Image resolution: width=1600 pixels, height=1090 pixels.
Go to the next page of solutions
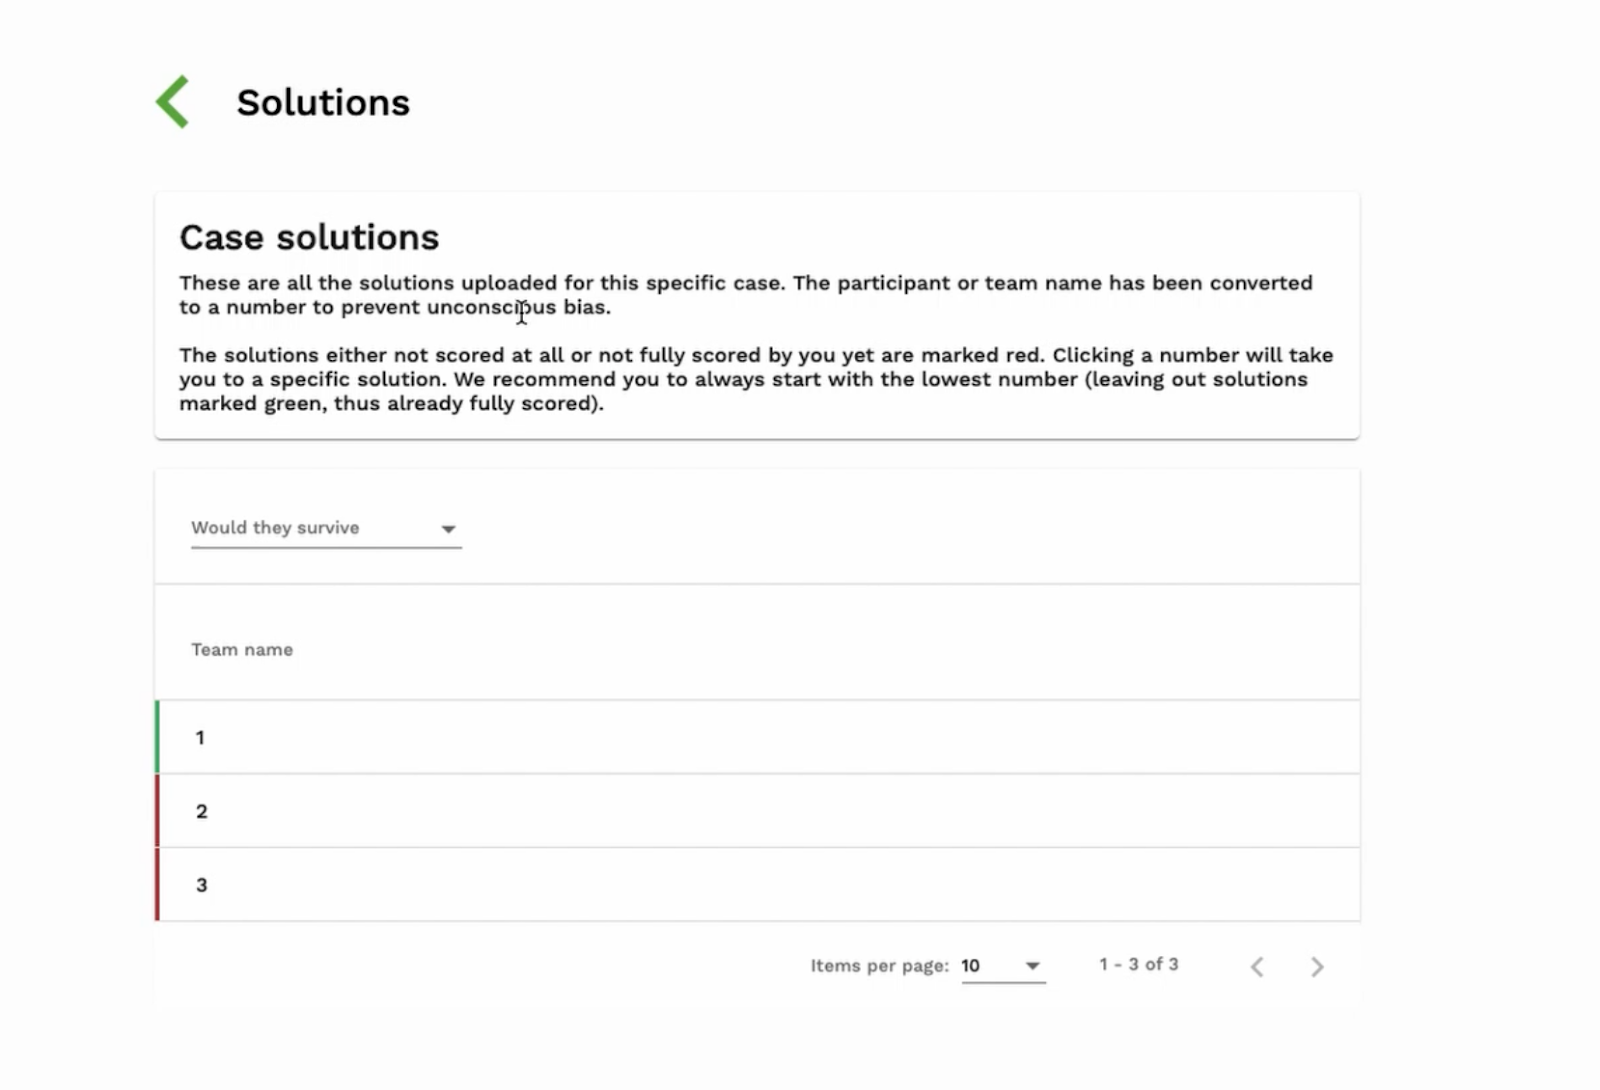tap(1317, 966)
